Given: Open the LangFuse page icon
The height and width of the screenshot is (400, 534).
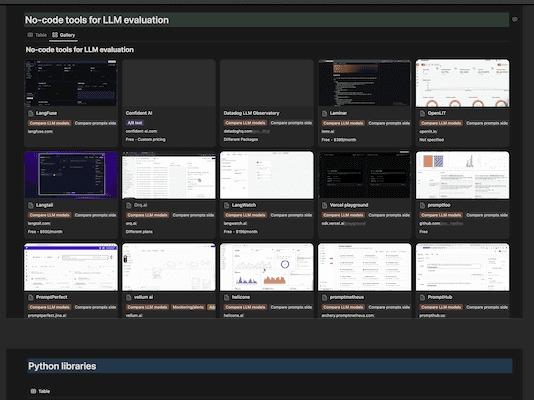Looking at the screenshot, I should pyautogui.click(x=31, y=113).
